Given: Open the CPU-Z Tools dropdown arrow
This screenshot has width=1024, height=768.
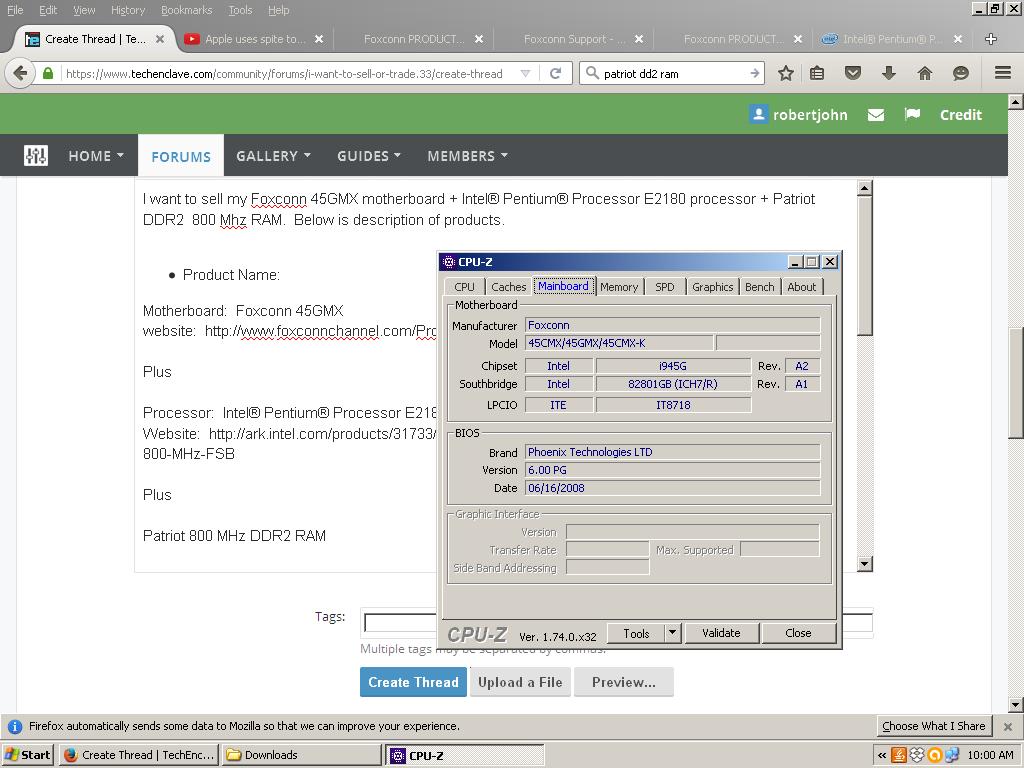Looking at the screenshot, I should [x=673, y=633].
